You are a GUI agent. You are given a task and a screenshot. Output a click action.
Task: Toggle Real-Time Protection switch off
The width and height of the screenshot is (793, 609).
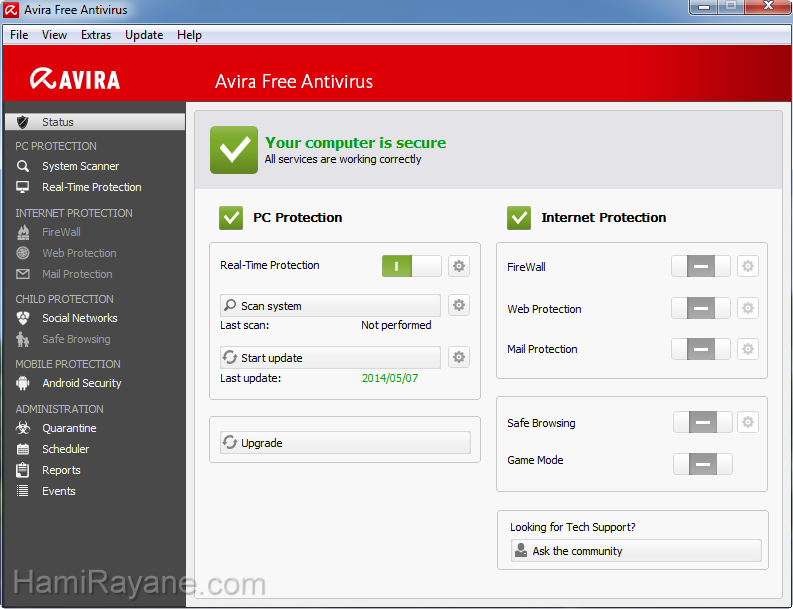point(412,266)
